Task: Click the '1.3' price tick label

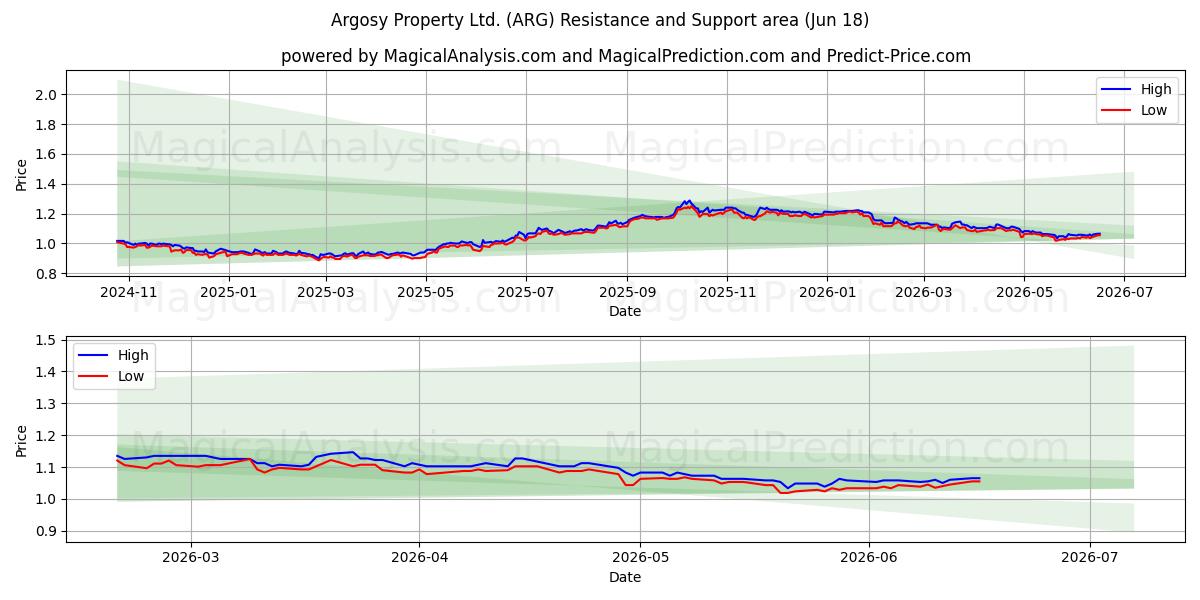Action: 48,404
